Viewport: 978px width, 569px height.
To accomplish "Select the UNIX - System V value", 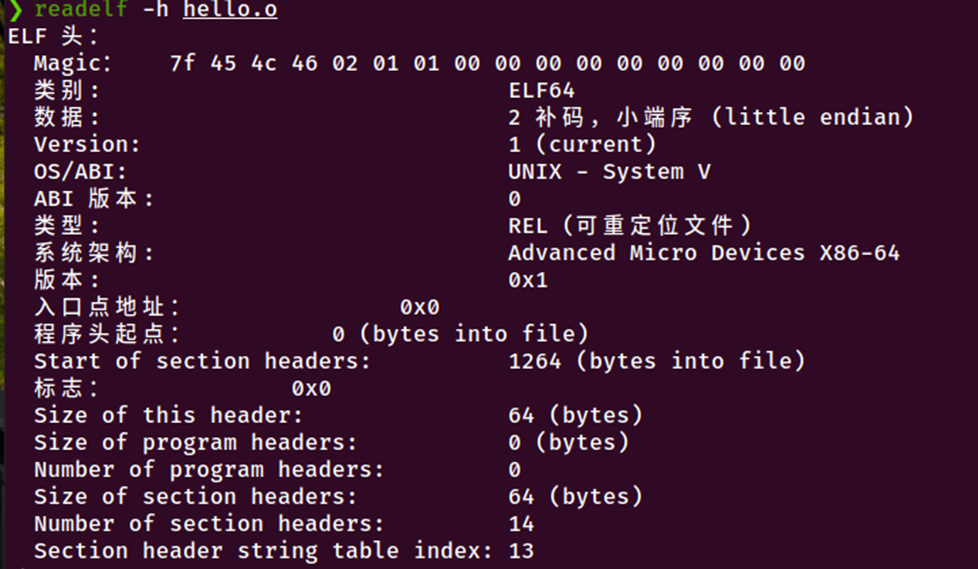I will pos(609,172).
